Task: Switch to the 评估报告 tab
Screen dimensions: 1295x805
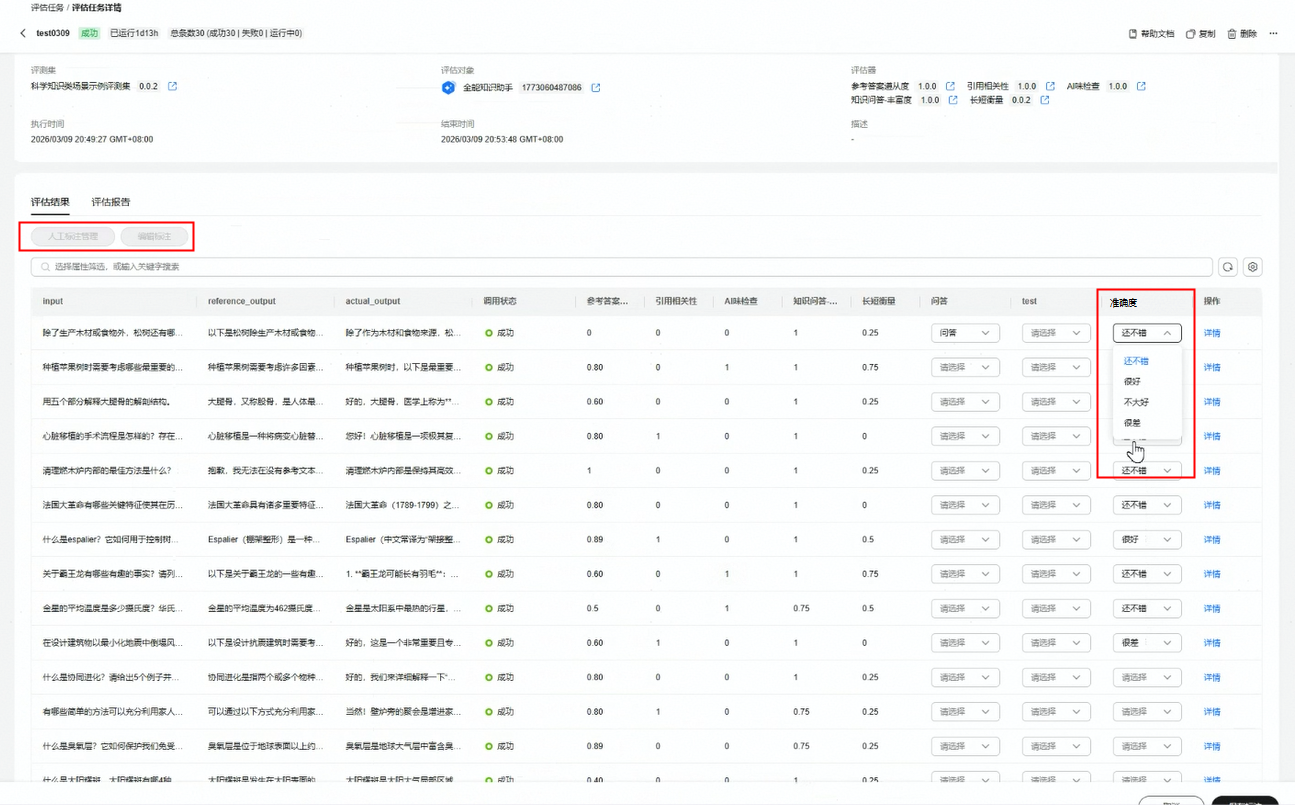Action: pos(111,202)
